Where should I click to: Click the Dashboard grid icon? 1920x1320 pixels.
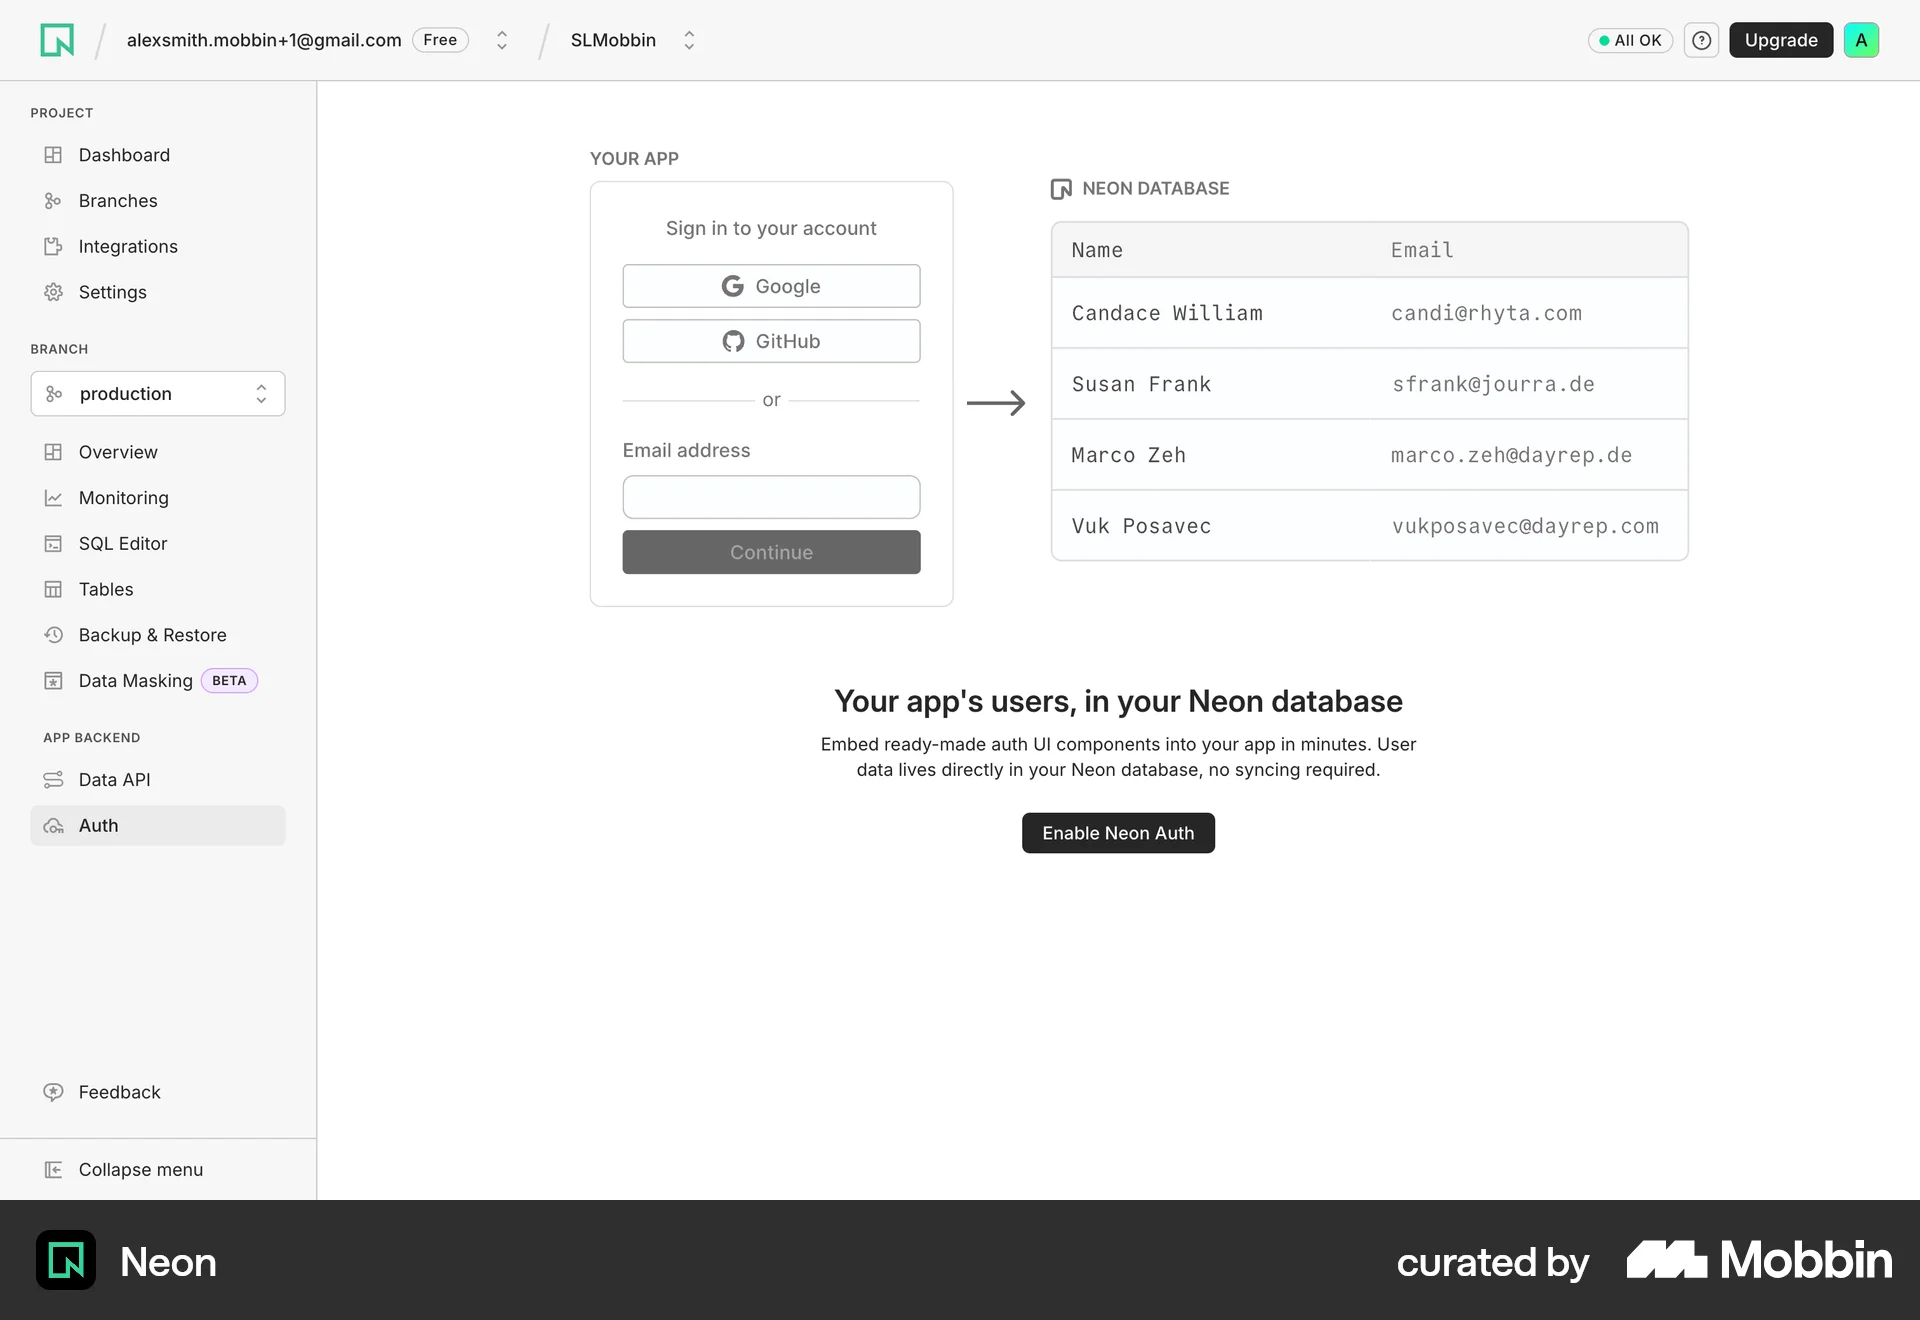[53, 155]
